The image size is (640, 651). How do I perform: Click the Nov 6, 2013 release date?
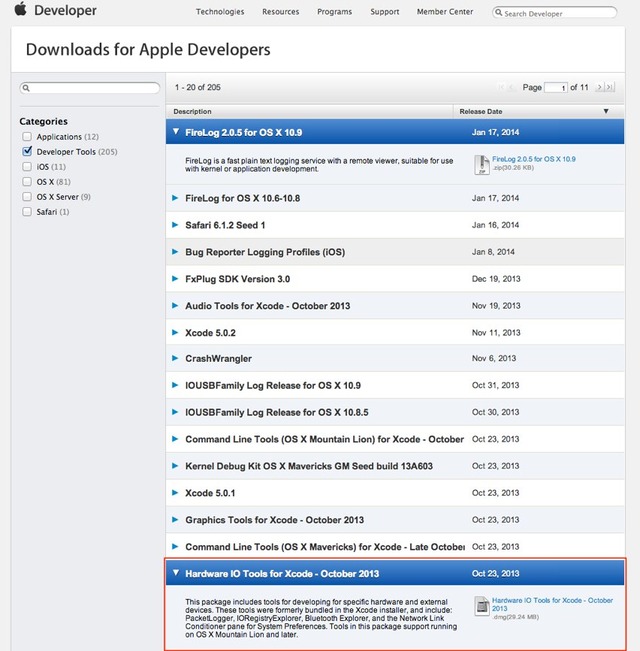pos(494,358)
